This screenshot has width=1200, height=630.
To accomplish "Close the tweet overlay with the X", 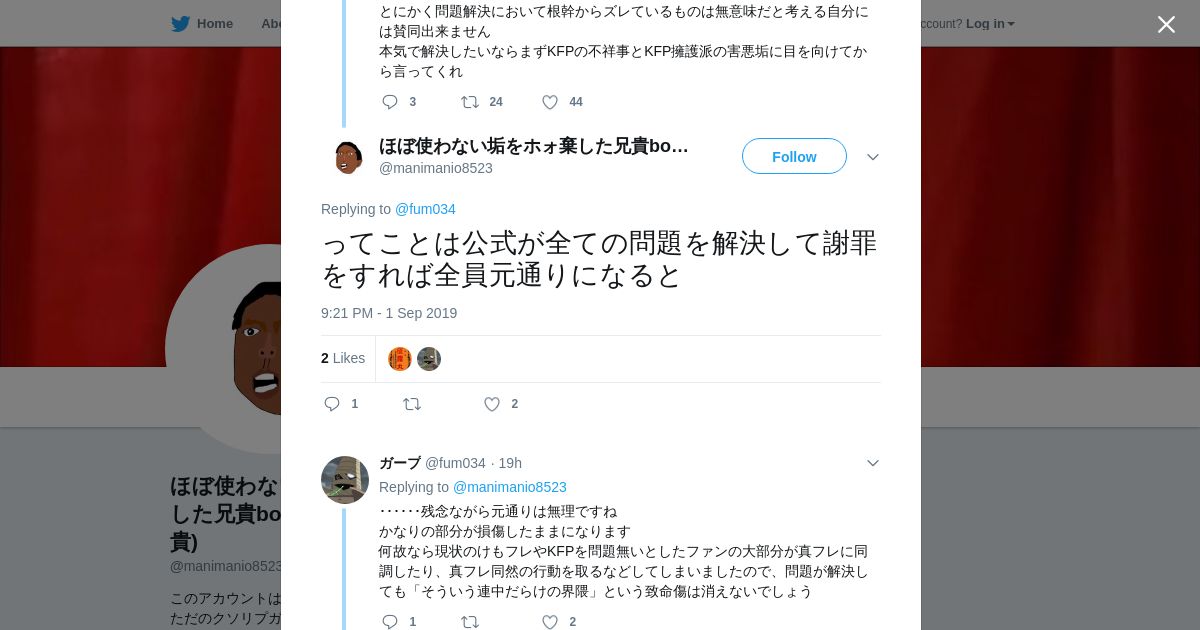I will click(1166, 24).
